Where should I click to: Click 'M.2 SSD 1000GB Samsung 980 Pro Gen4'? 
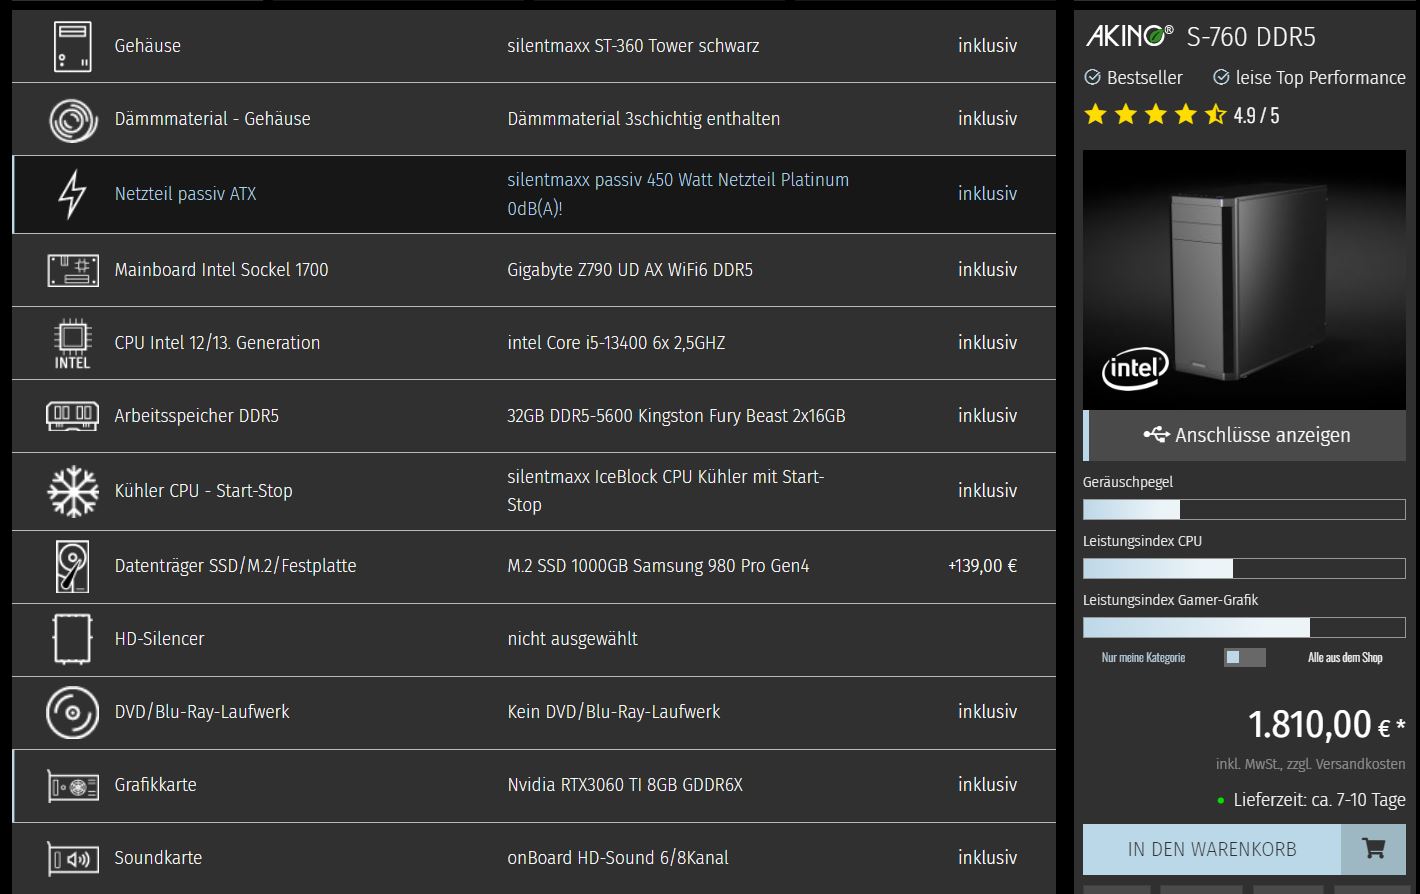[x=658, y=566]
